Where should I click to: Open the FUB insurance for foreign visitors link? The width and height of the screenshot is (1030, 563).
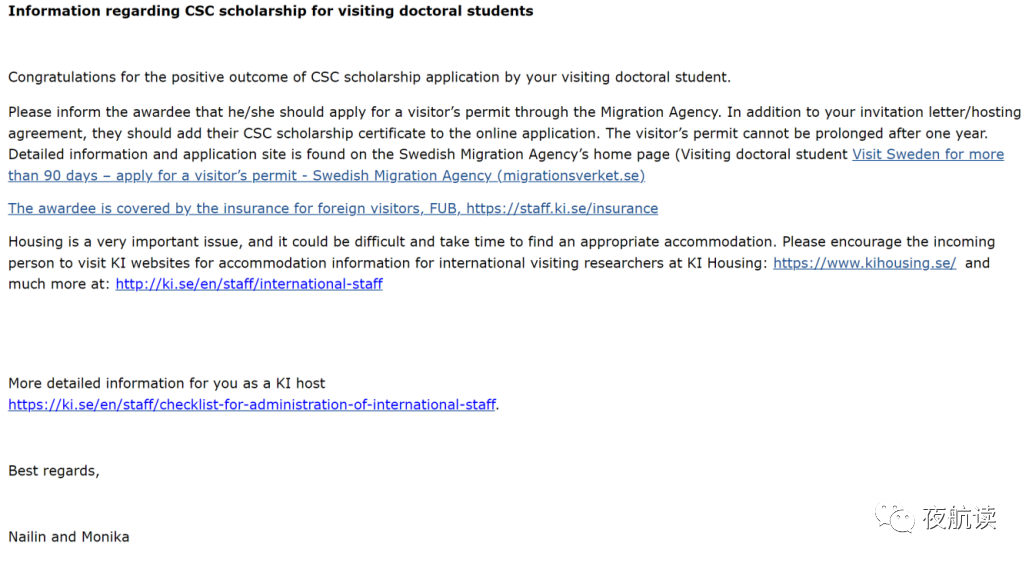[x=333, y=209]
